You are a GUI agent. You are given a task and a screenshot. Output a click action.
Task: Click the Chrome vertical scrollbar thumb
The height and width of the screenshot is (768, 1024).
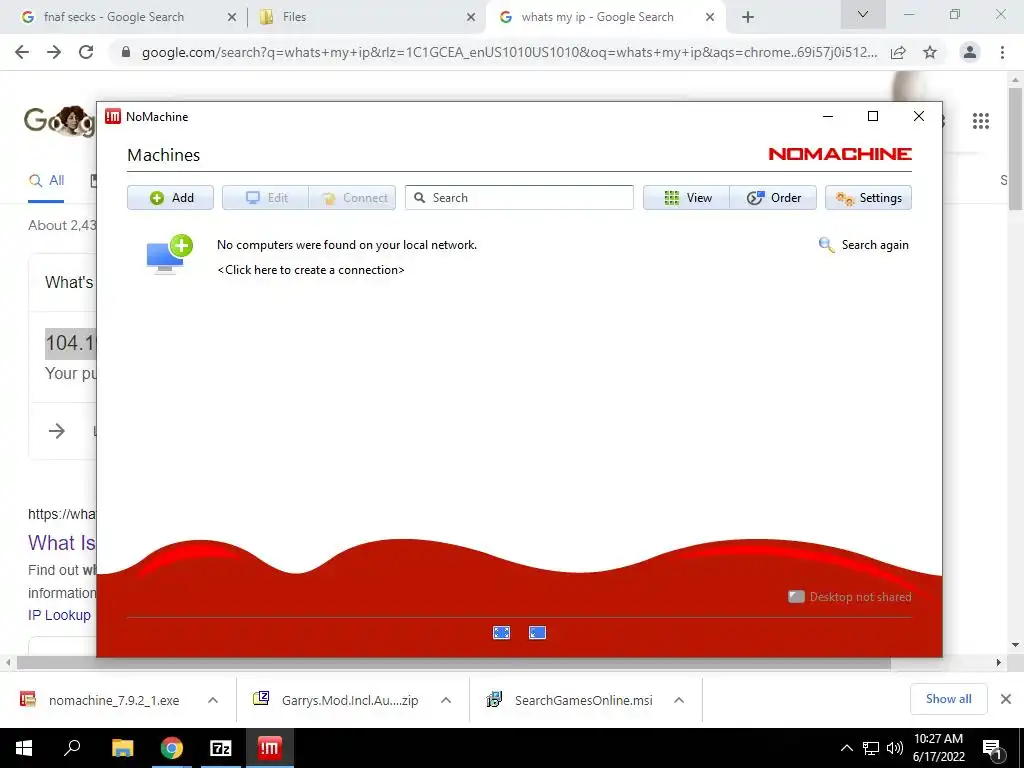1016,148
